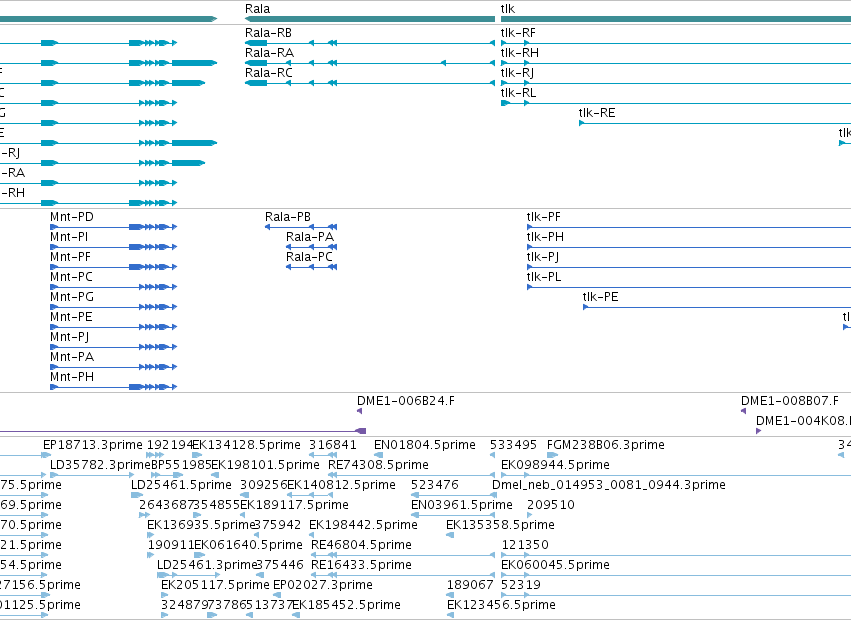Click EST label EK098944.5prime

pyautogui.click(x=555, y=465)
